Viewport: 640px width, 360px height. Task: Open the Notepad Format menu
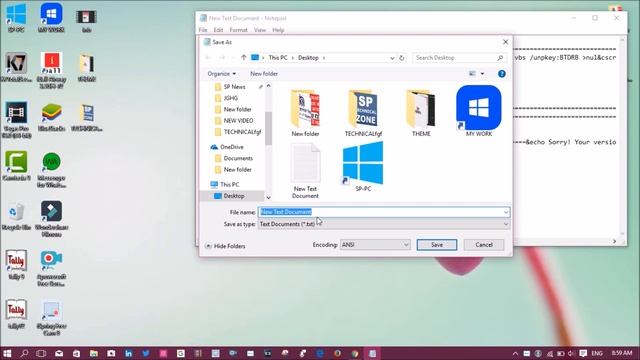tap(238, 30)
